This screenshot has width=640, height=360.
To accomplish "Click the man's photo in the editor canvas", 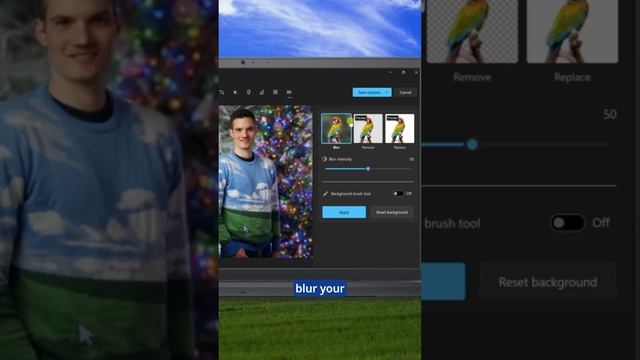I will point(266,182).
